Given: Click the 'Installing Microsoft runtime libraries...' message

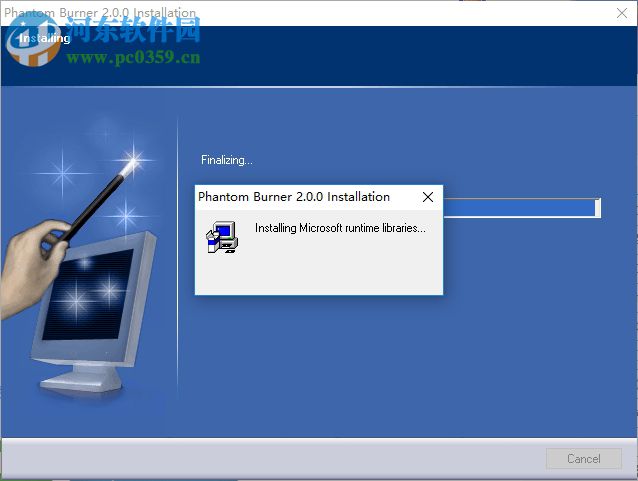Looking at the screenshot, I should click(x=340, y=228).
